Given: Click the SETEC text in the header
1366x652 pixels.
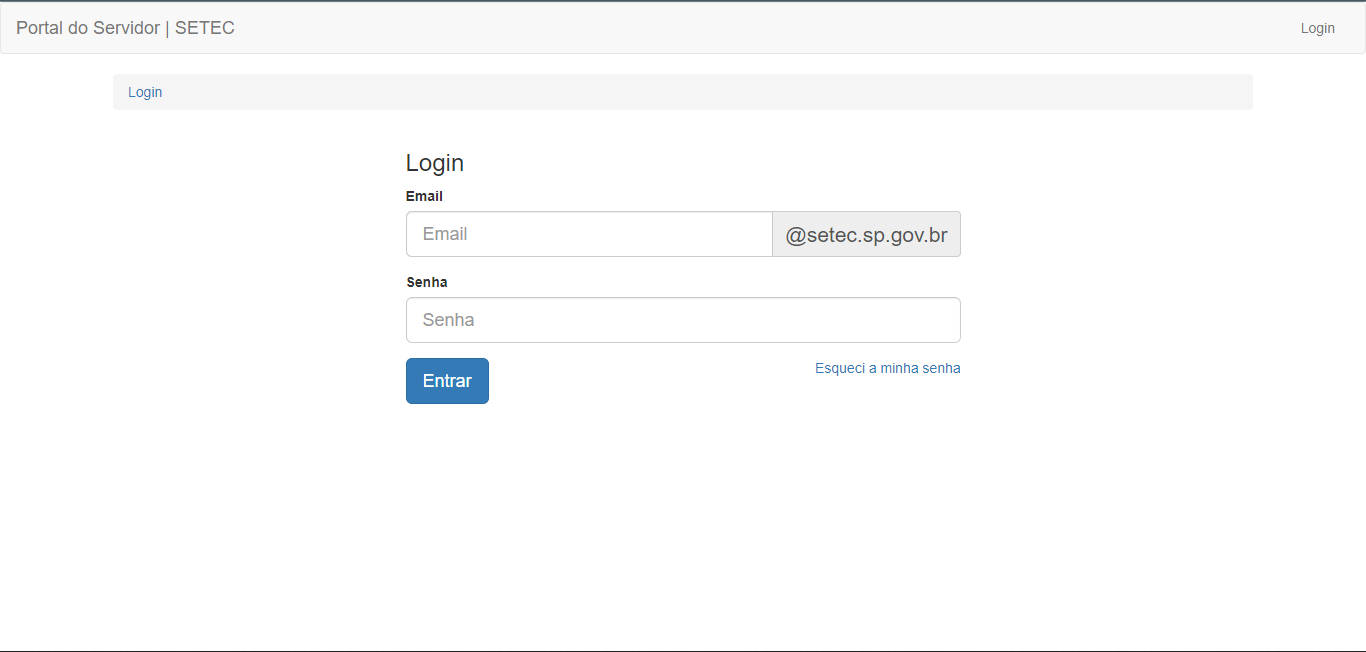Looking at the screenshot, I should (x=205, y=28).
